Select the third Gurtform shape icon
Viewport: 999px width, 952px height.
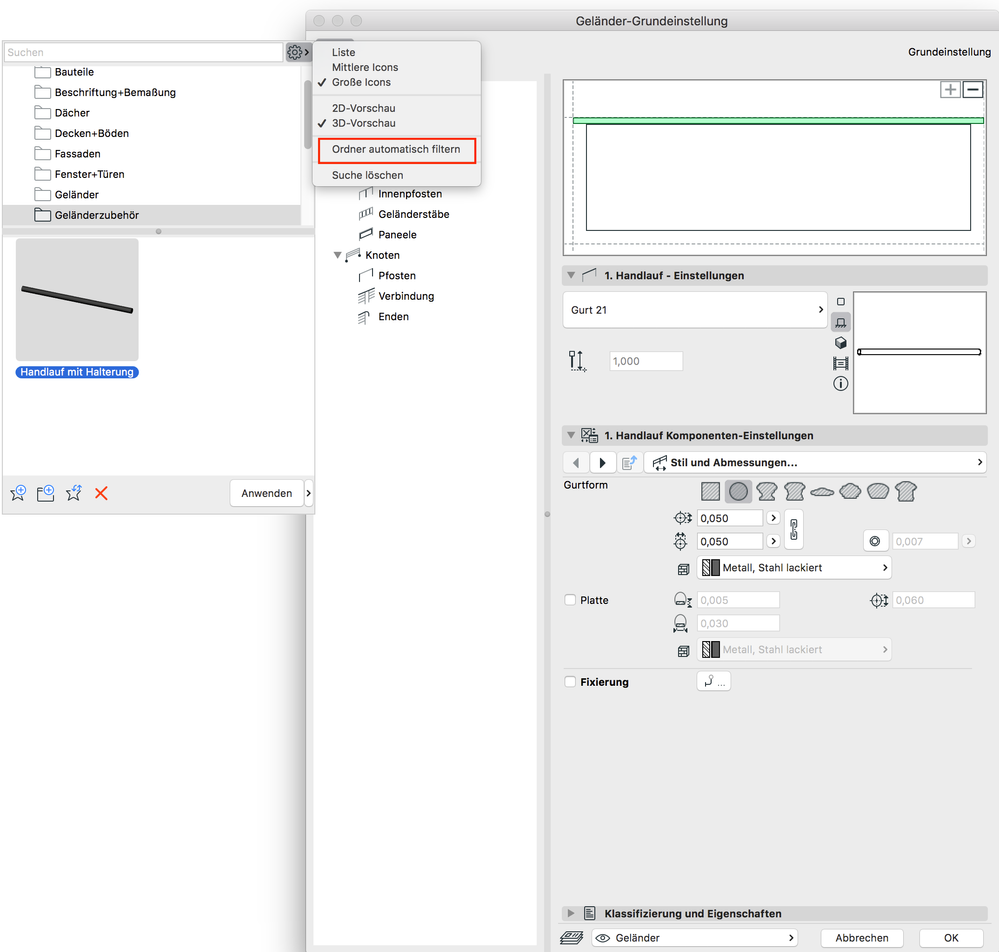click(766, 491)
